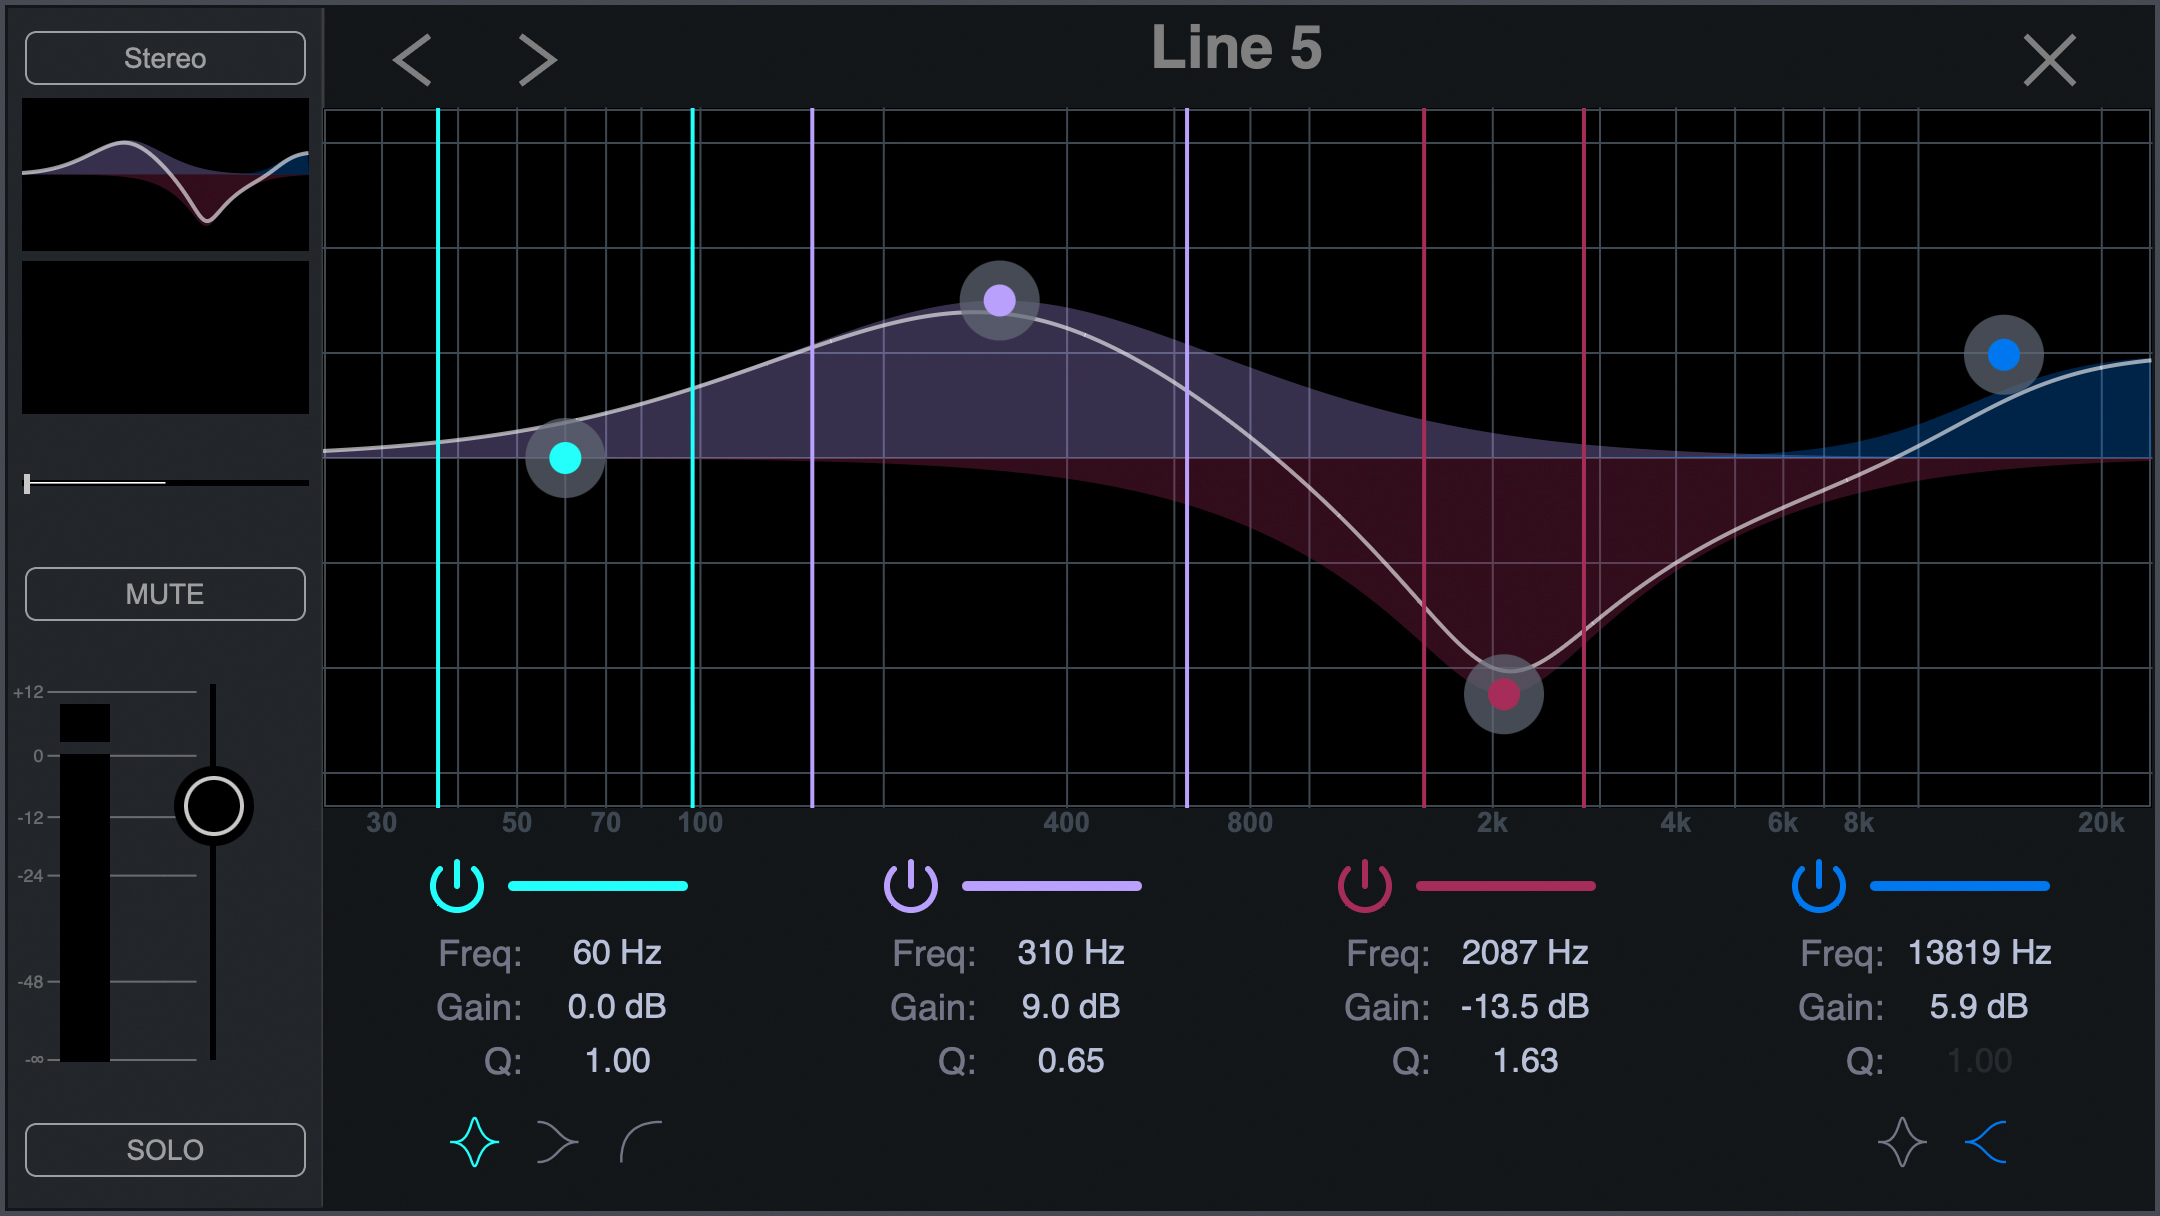
Task: Go to previous channel arrow
Action: [412, 60]
